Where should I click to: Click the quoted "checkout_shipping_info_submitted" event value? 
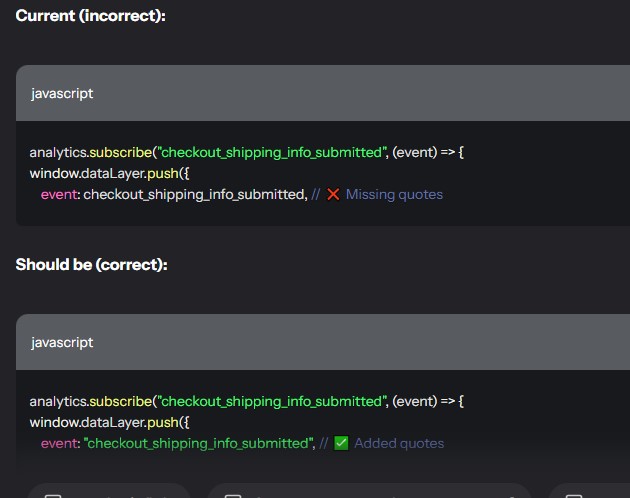coord(198,443)
